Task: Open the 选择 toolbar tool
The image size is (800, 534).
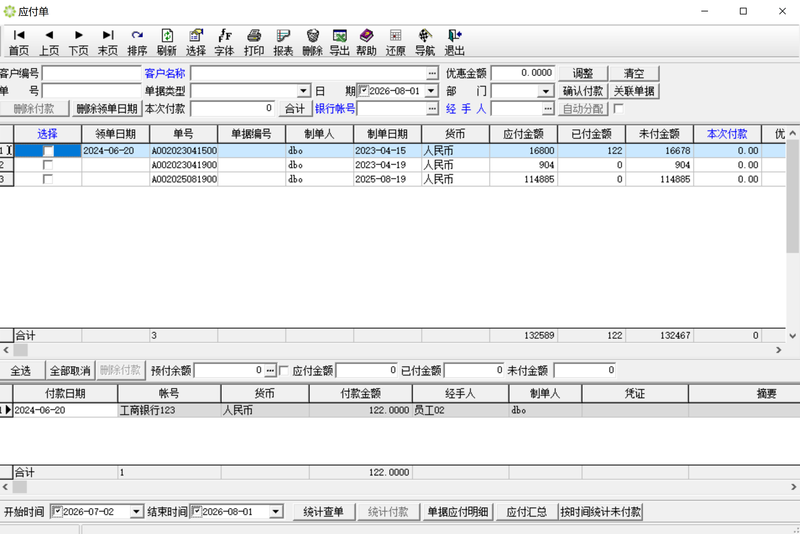Action: pos(196,42)
